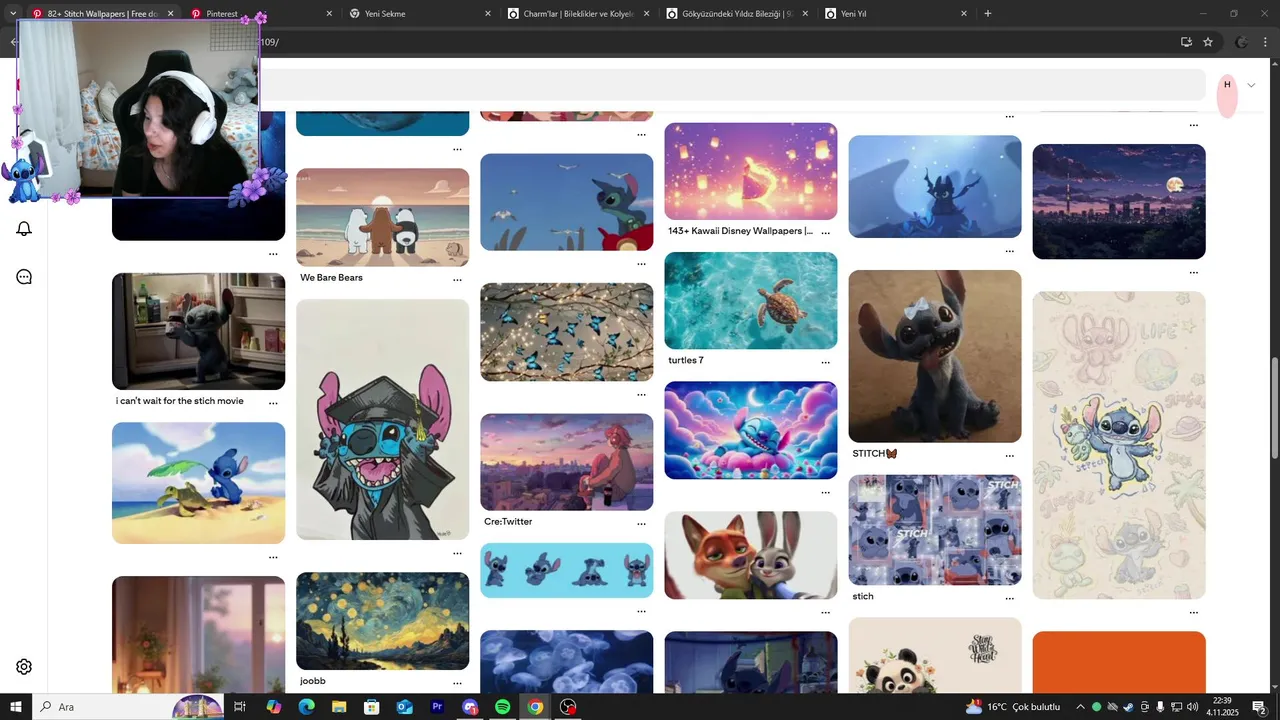
Task: Expand Pinterest account chevron next to H avatar
Action: coord(1251,85)
